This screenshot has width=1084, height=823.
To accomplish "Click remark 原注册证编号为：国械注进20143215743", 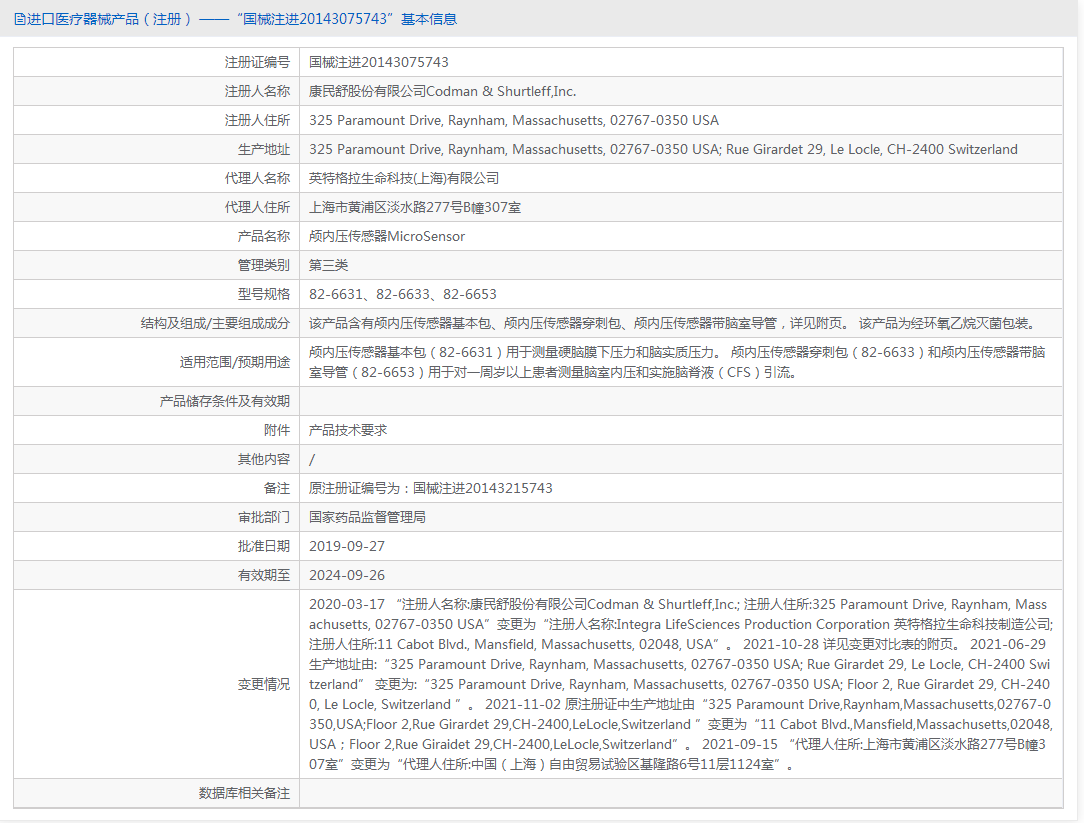I will [x=431, y=488].
